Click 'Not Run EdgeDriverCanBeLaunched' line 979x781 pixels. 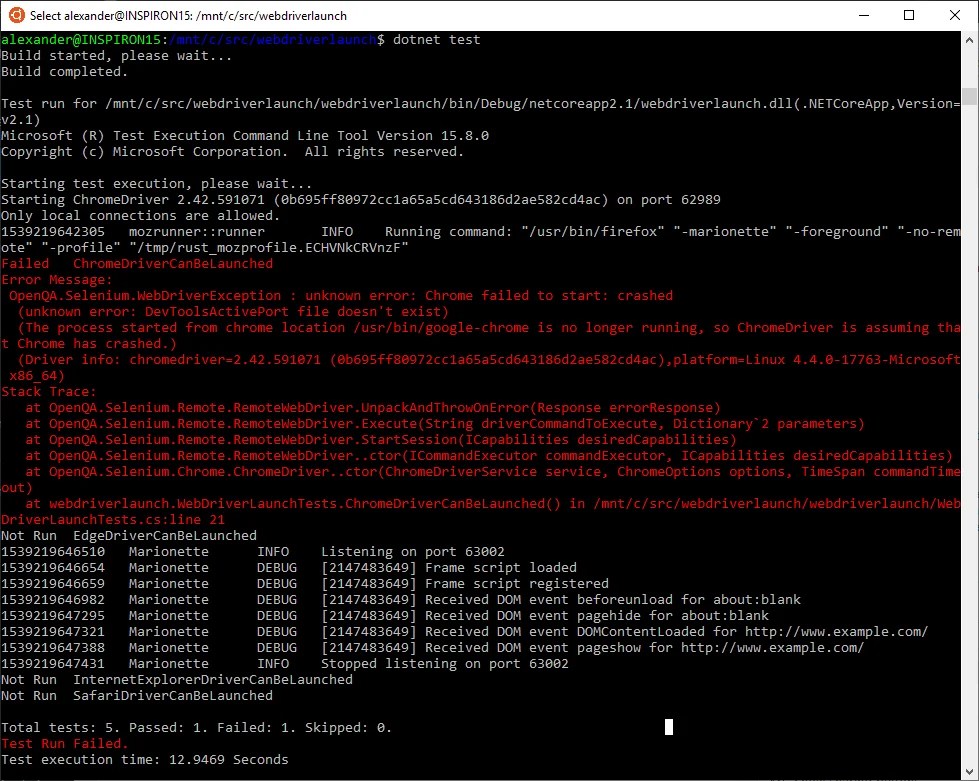click(x=129, y=536)
